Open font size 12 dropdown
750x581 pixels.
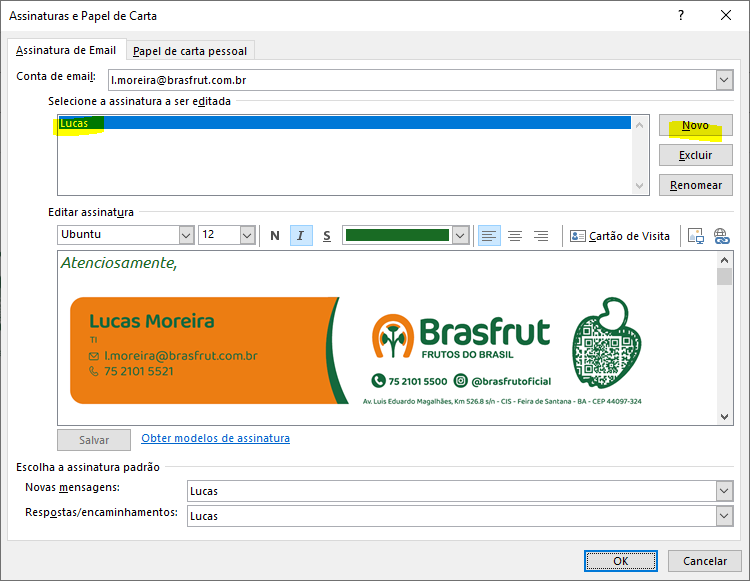[247, 235]
